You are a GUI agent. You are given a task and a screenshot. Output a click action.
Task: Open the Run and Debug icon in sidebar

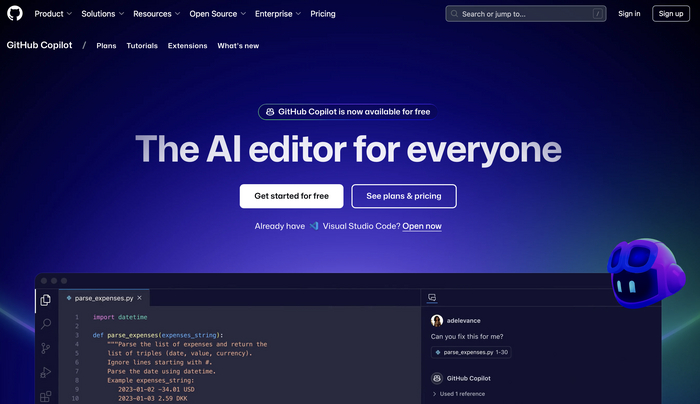click(46, 372)
